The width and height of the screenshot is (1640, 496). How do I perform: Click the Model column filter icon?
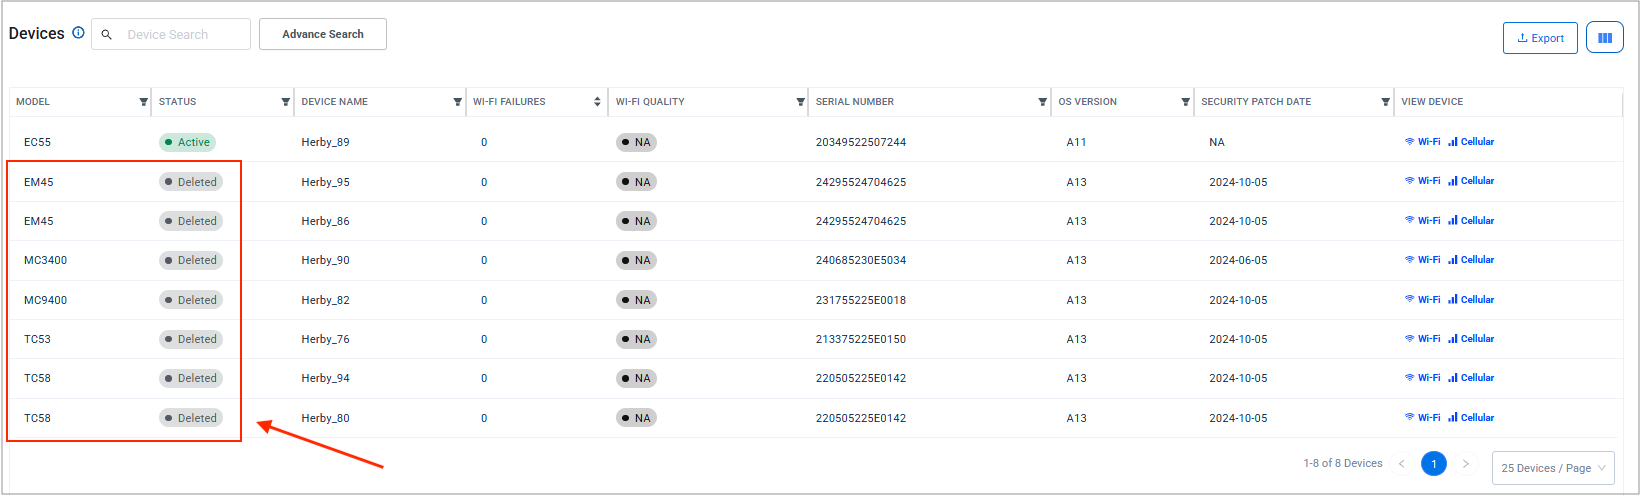(x=143, y=102)
